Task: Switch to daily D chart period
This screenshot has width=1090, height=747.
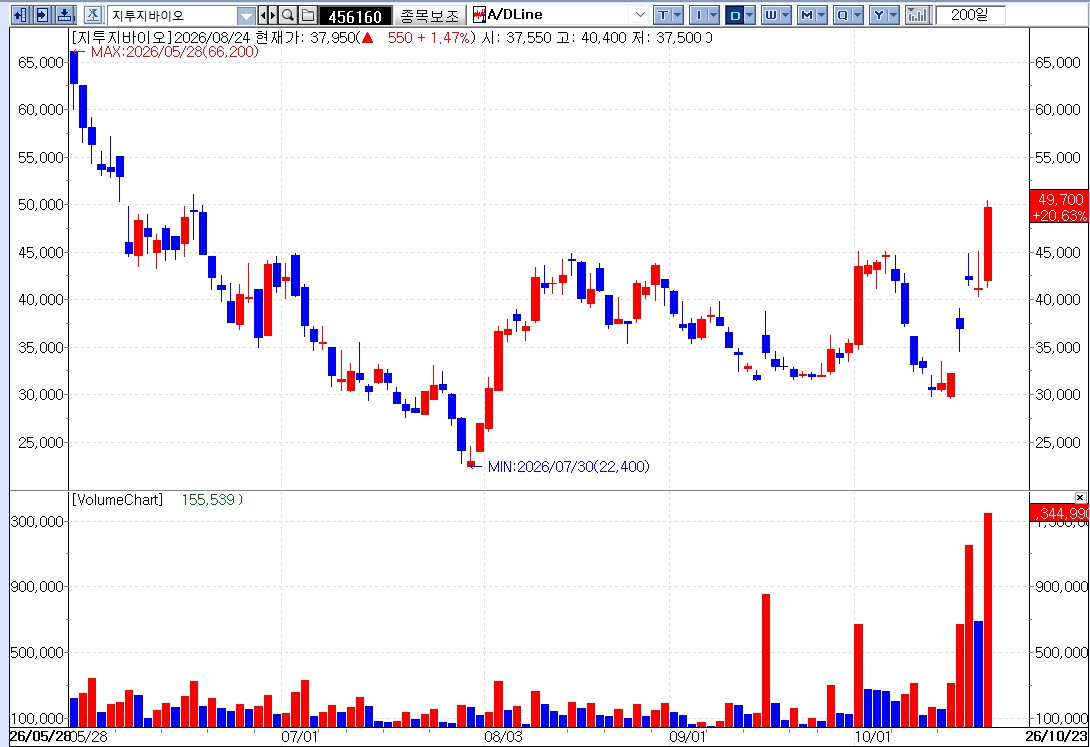Action: pos(734,15)
